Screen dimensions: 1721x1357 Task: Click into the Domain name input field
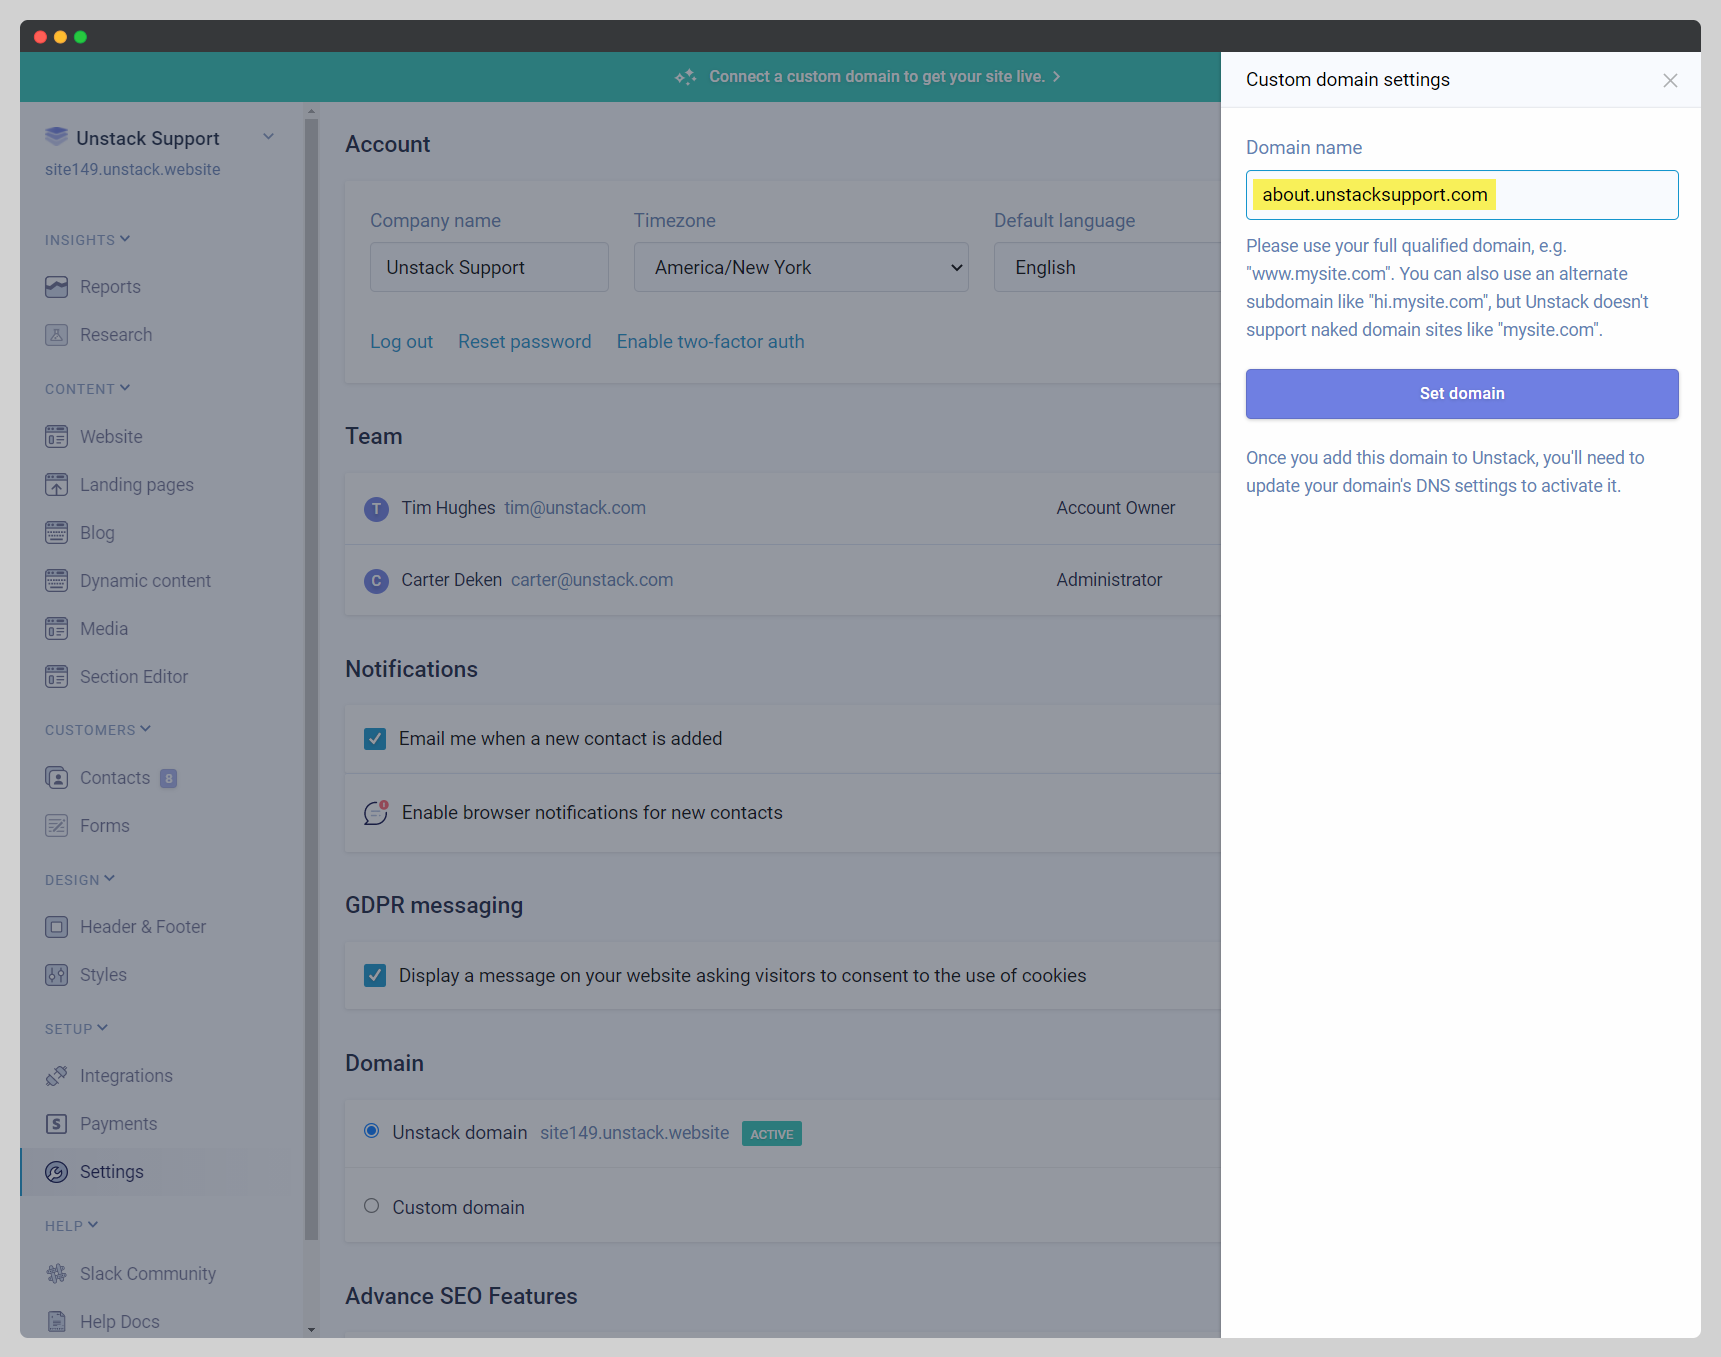pyautogui.click(x=1580, y=195)
